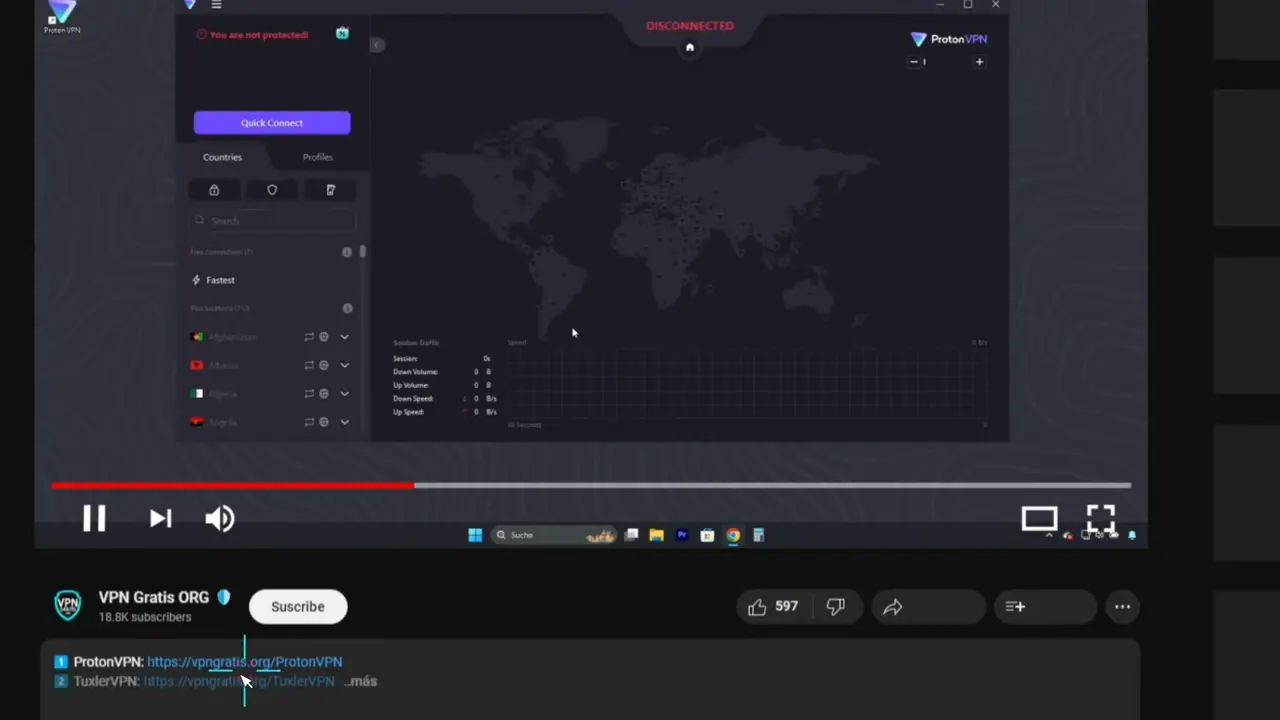Screen dimensions: 1280x720
Task: Click the country list scrollbar
Action: pyautogui.click(x=362, y=251)
